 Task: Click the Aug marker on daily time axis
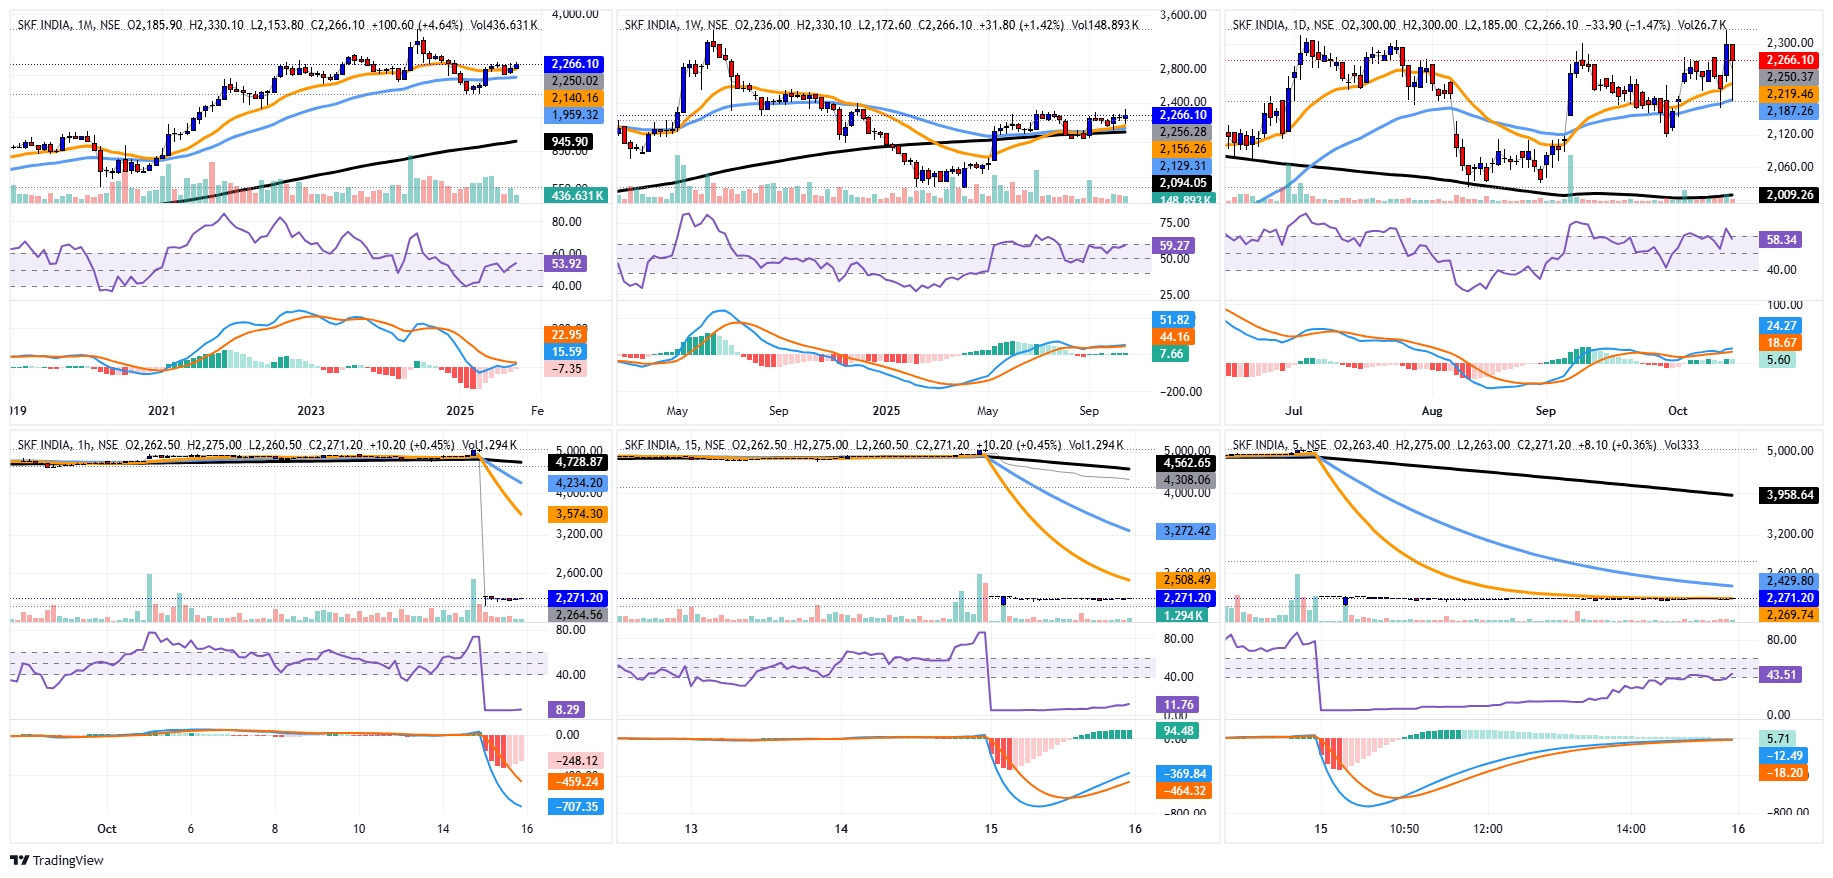(1432, 411)
